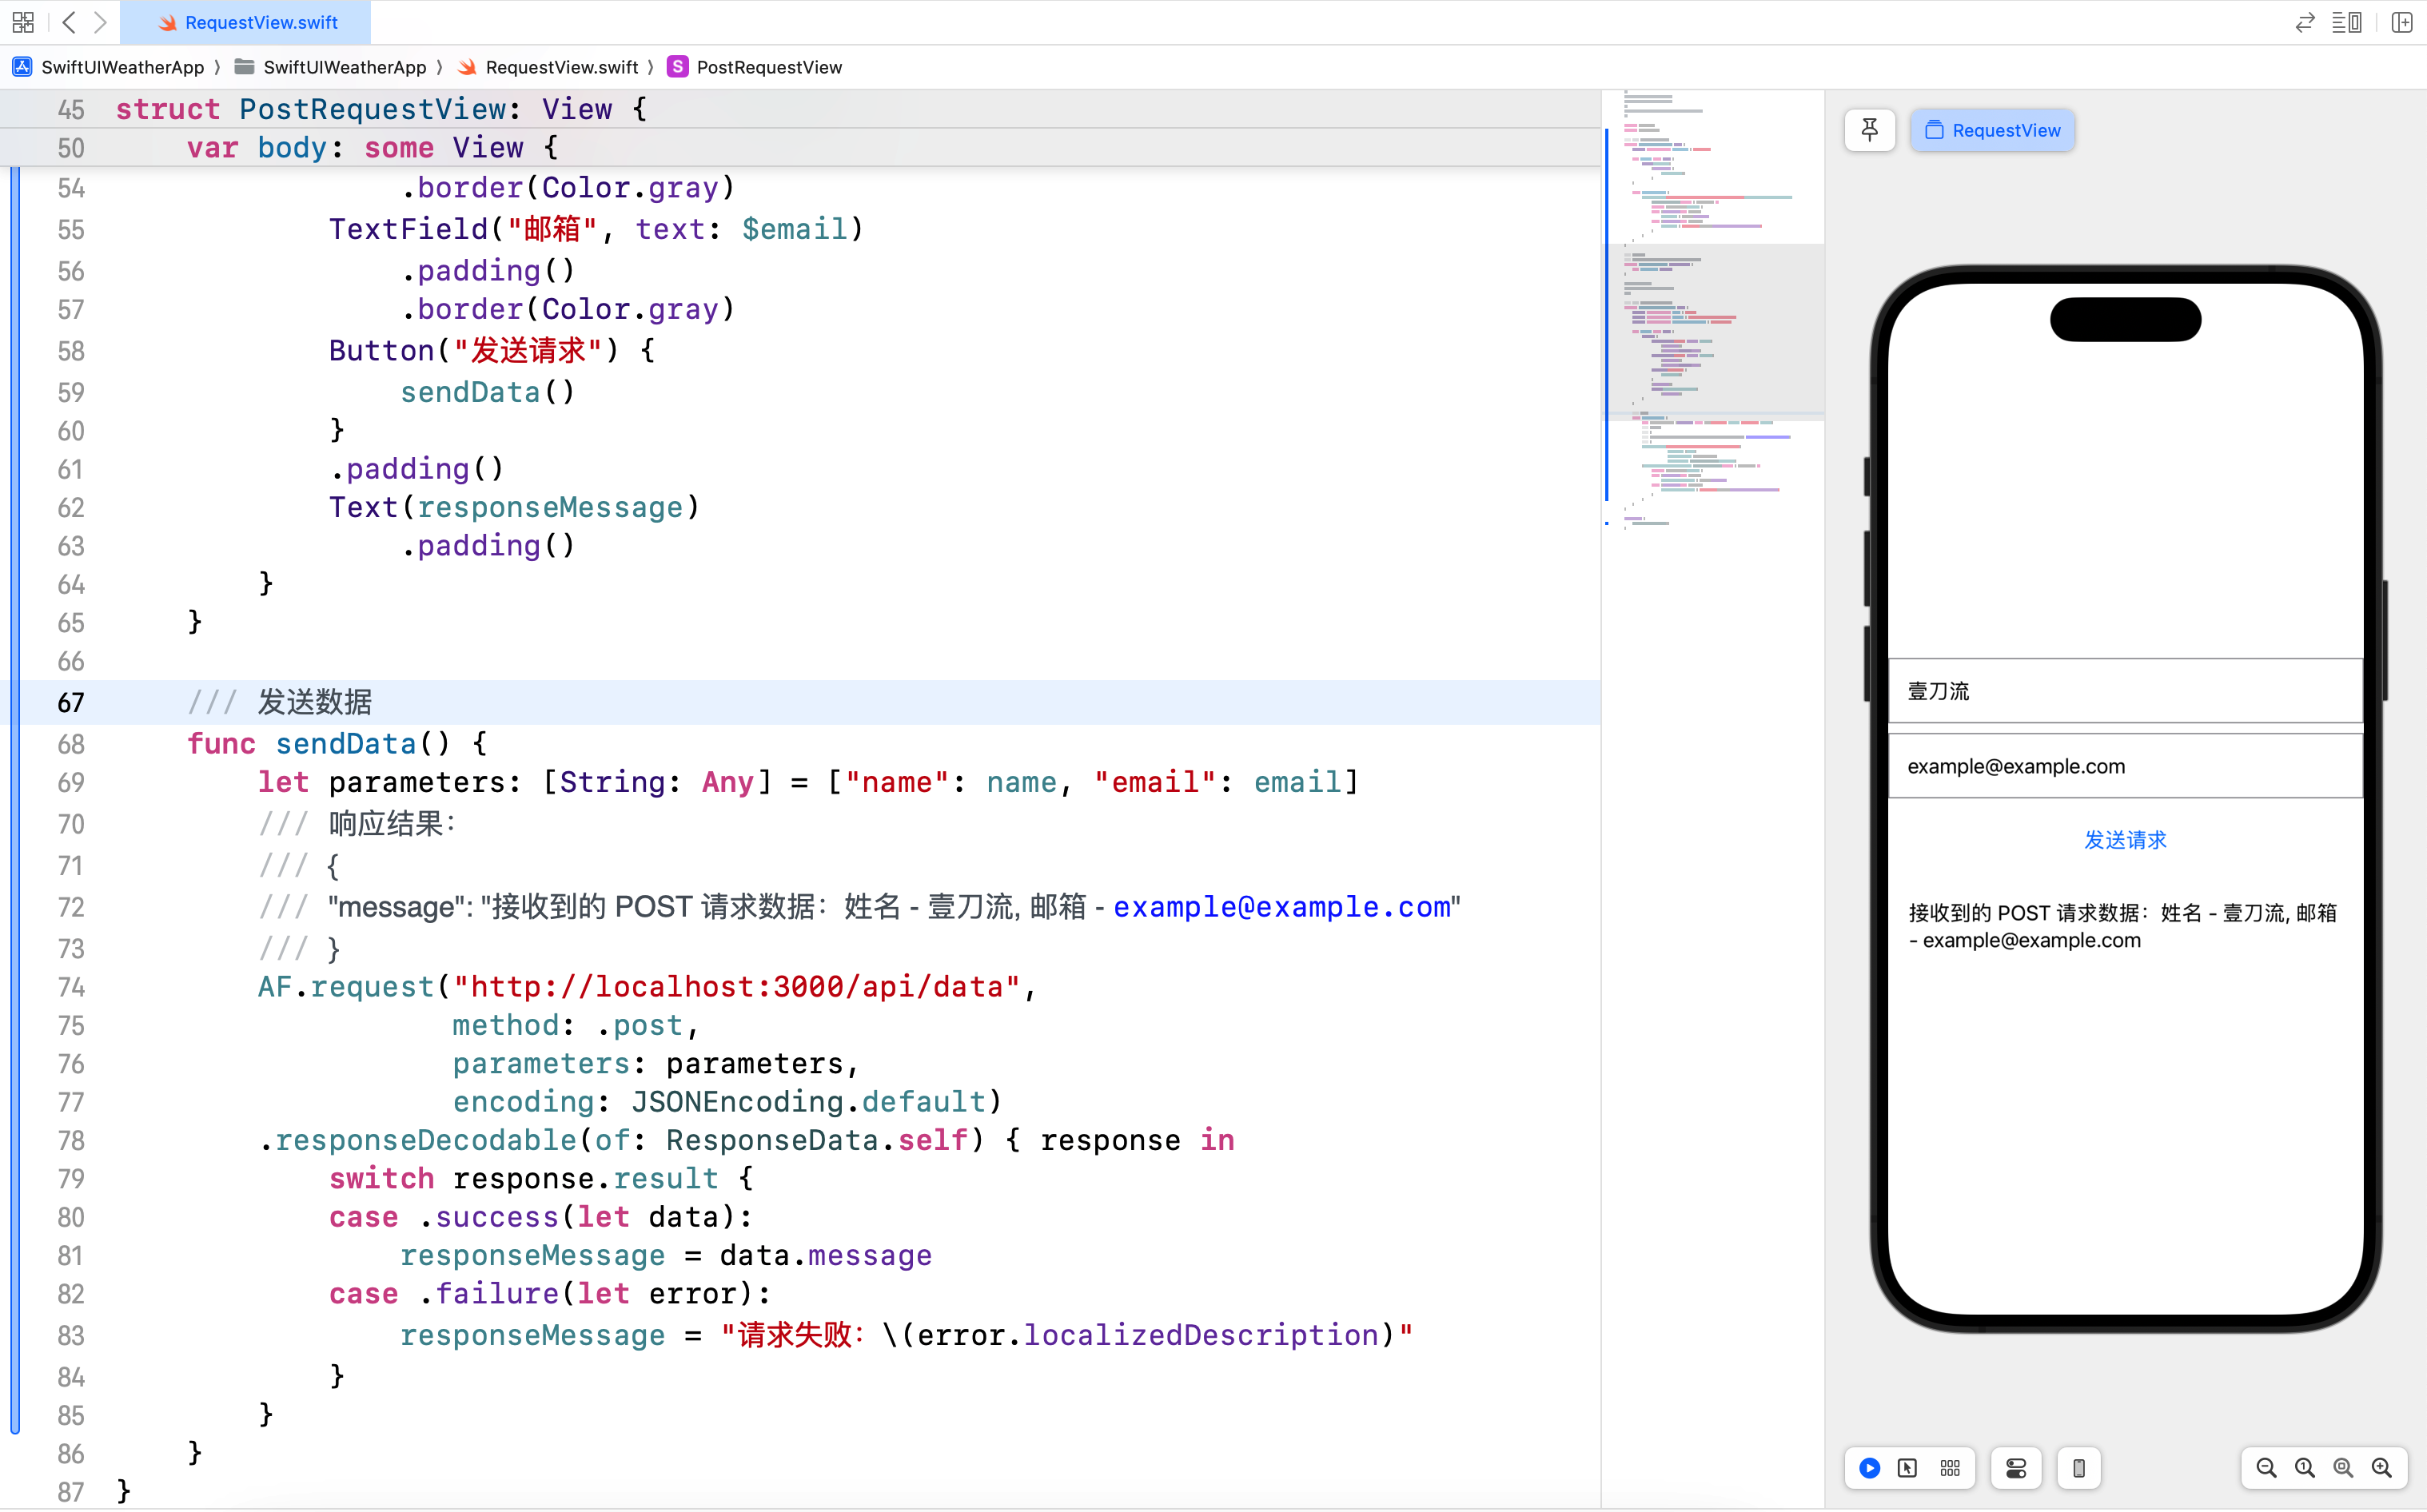Click the swap editor arrows icon
The height and width of the screenshot is (1512, 2427).
coord(2305,22)
